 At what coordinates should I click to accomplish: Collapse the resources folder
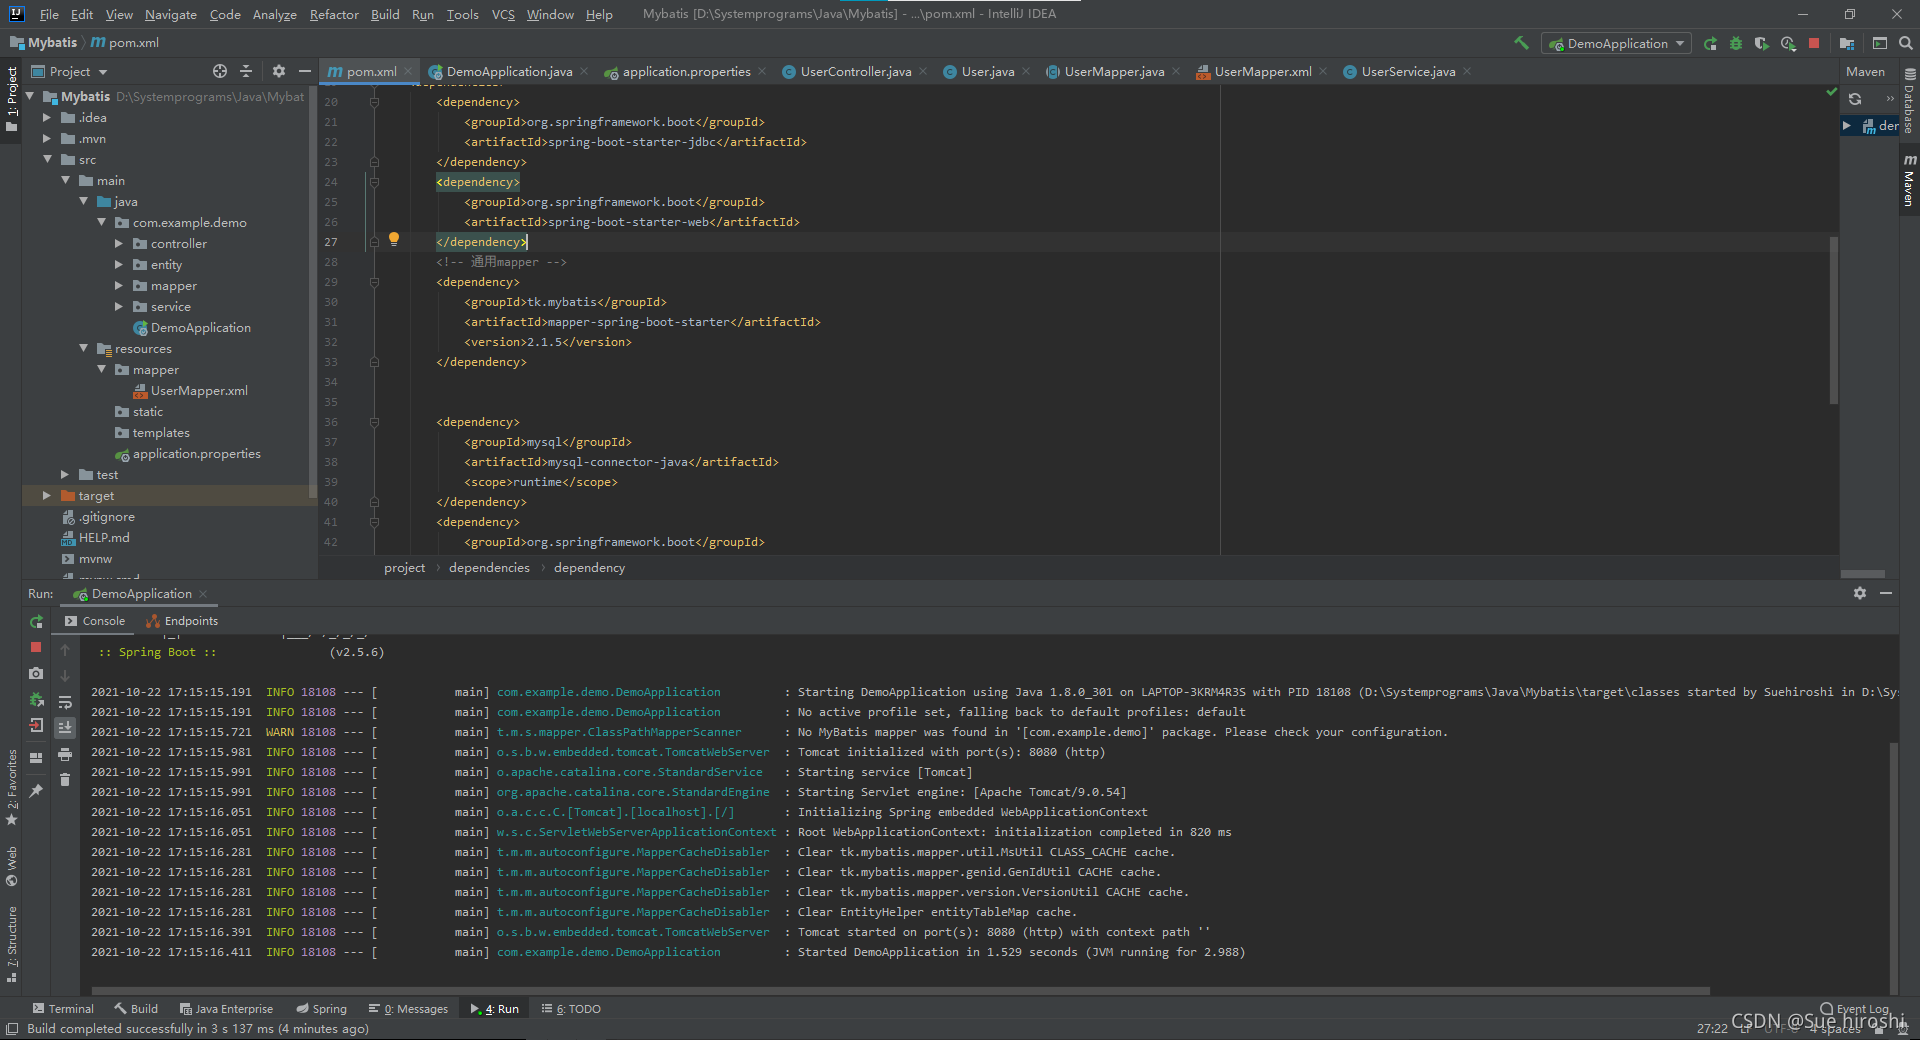83,349
